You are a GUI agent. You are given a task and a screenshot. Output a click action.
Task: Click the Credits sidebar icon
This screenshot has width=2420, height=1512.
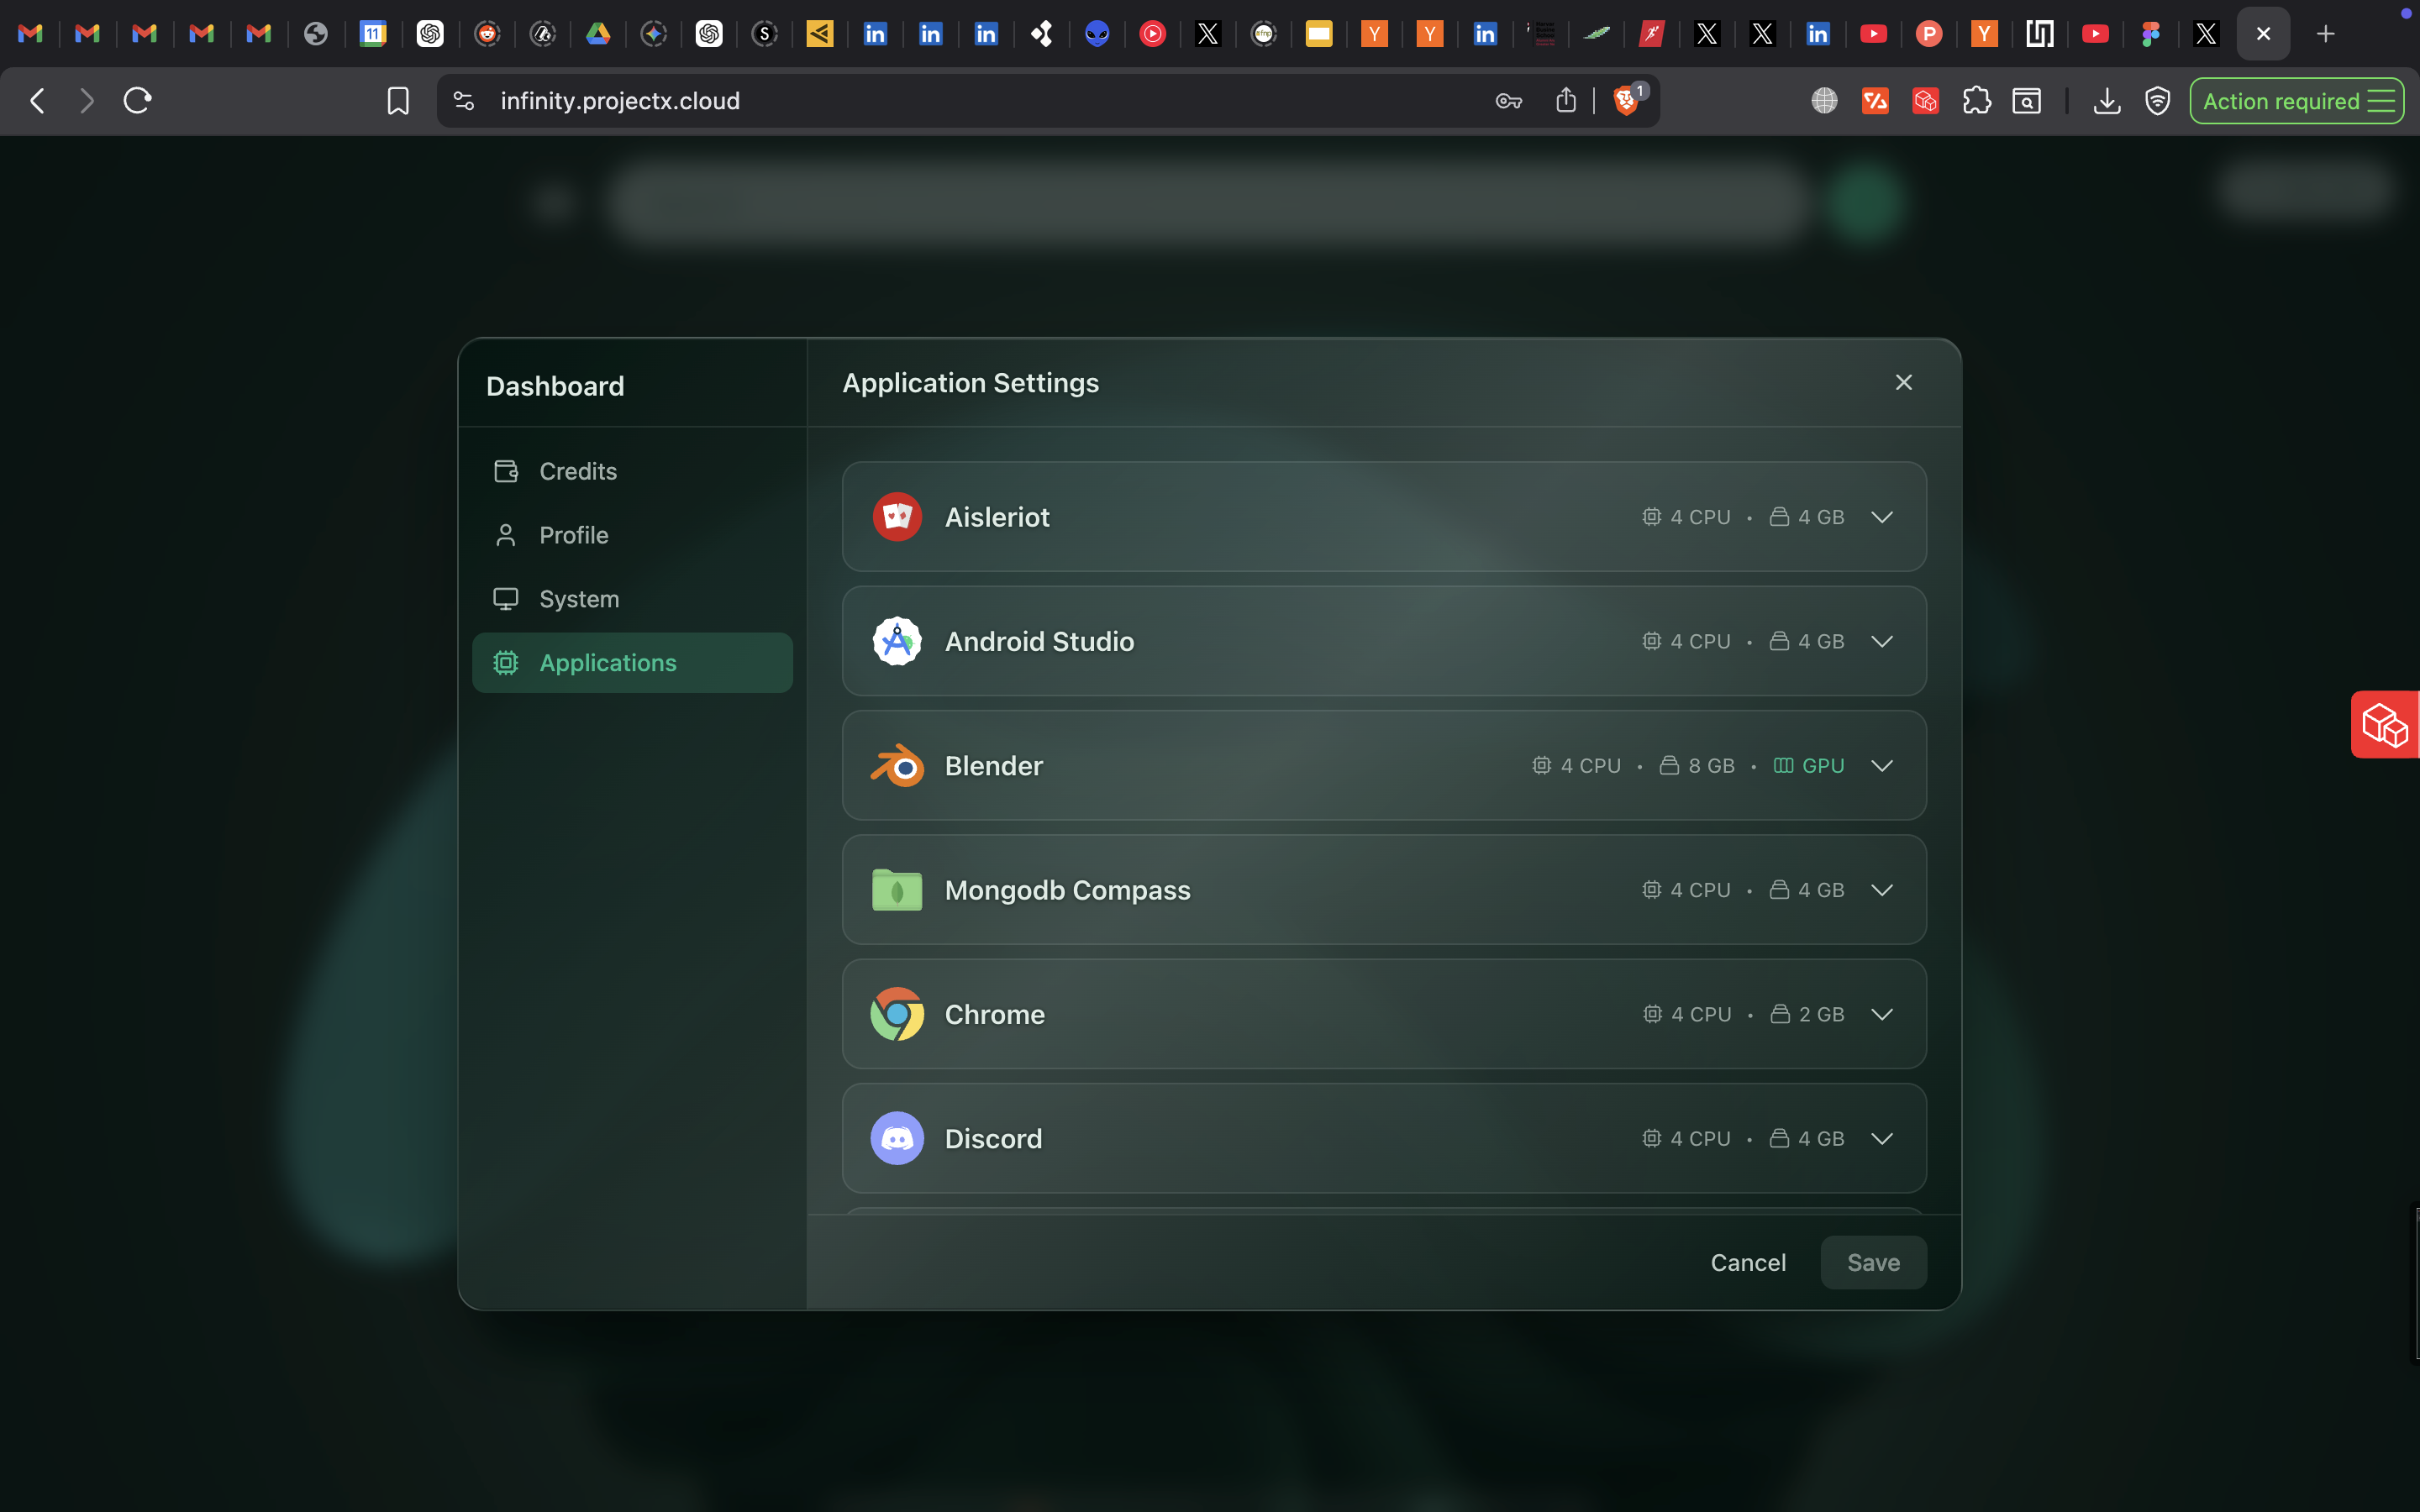(506, 471)
